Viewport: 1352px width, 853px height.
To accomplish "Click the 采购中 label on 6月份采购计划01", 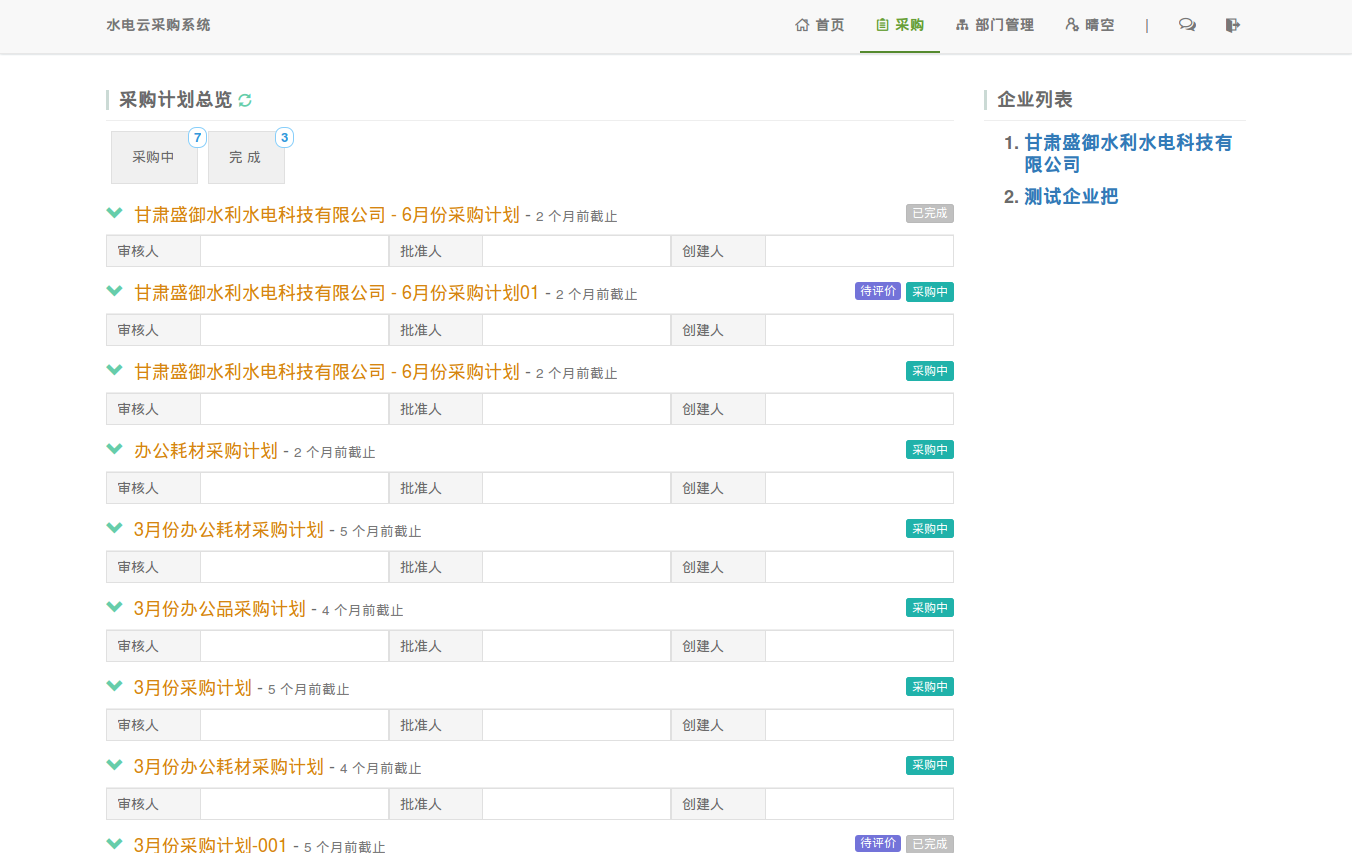I will click(930, 292).
